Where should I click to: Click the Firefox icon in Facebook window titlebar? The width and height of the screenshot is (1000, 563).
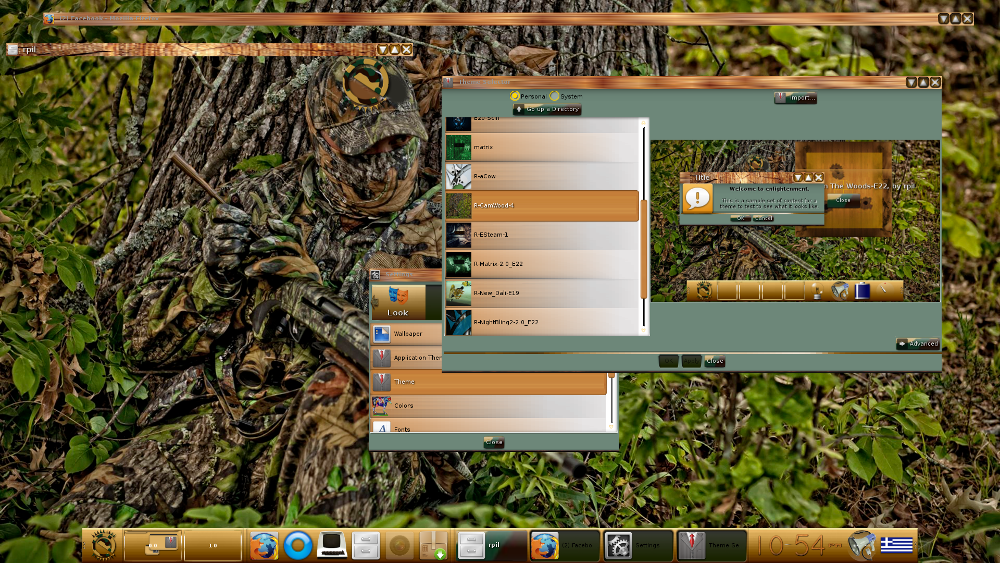pyautogui.click(x=49, y=18)
